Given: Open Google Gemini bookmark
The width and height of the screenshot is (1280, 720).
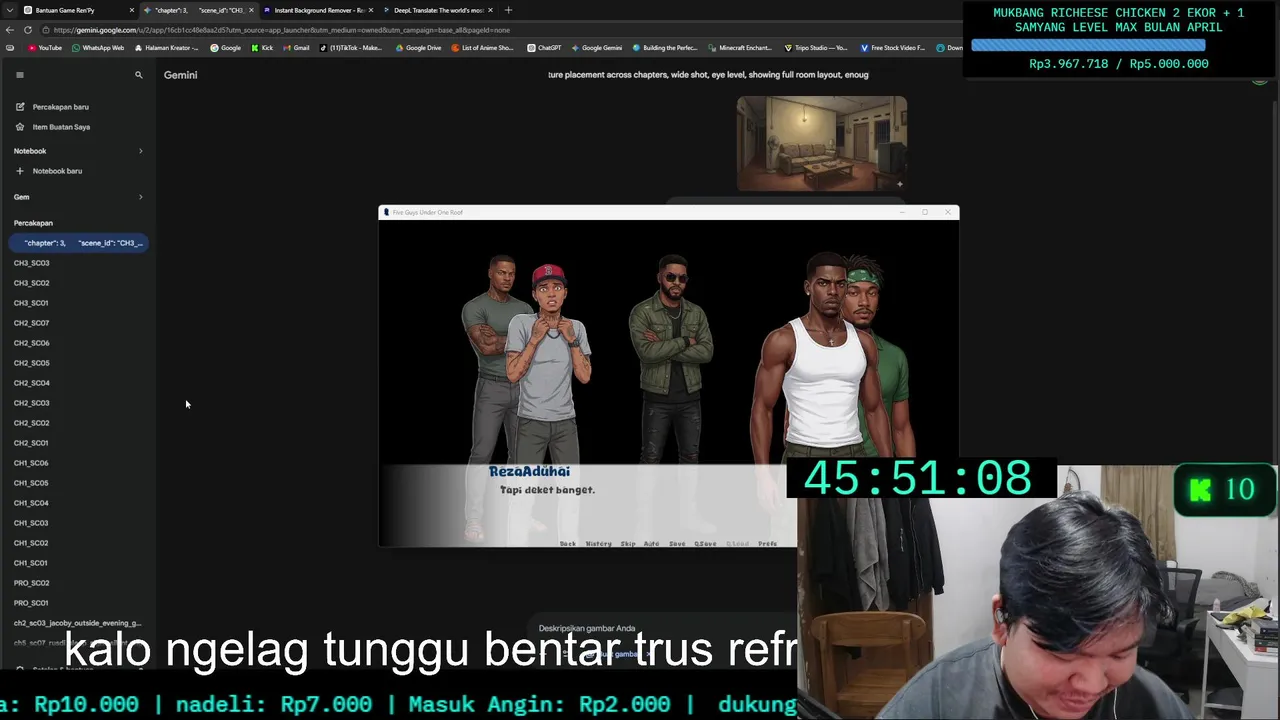Looking at the screenshot, I should pos(596,48).
